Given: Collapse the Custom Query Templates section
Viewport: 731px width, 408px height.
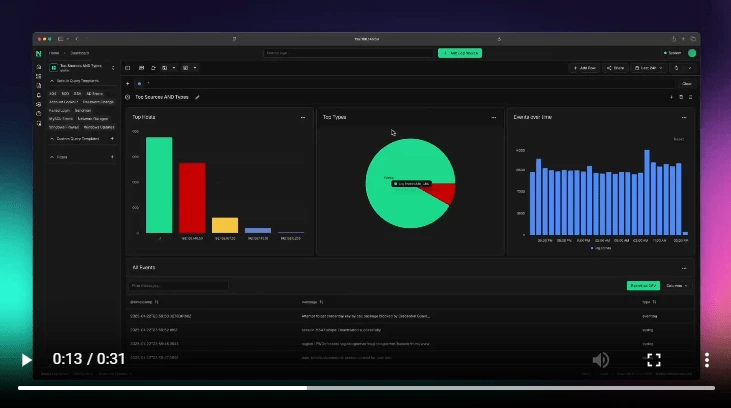Looking at the screenshot, I should pyautogui.click(x=51, y=139).
